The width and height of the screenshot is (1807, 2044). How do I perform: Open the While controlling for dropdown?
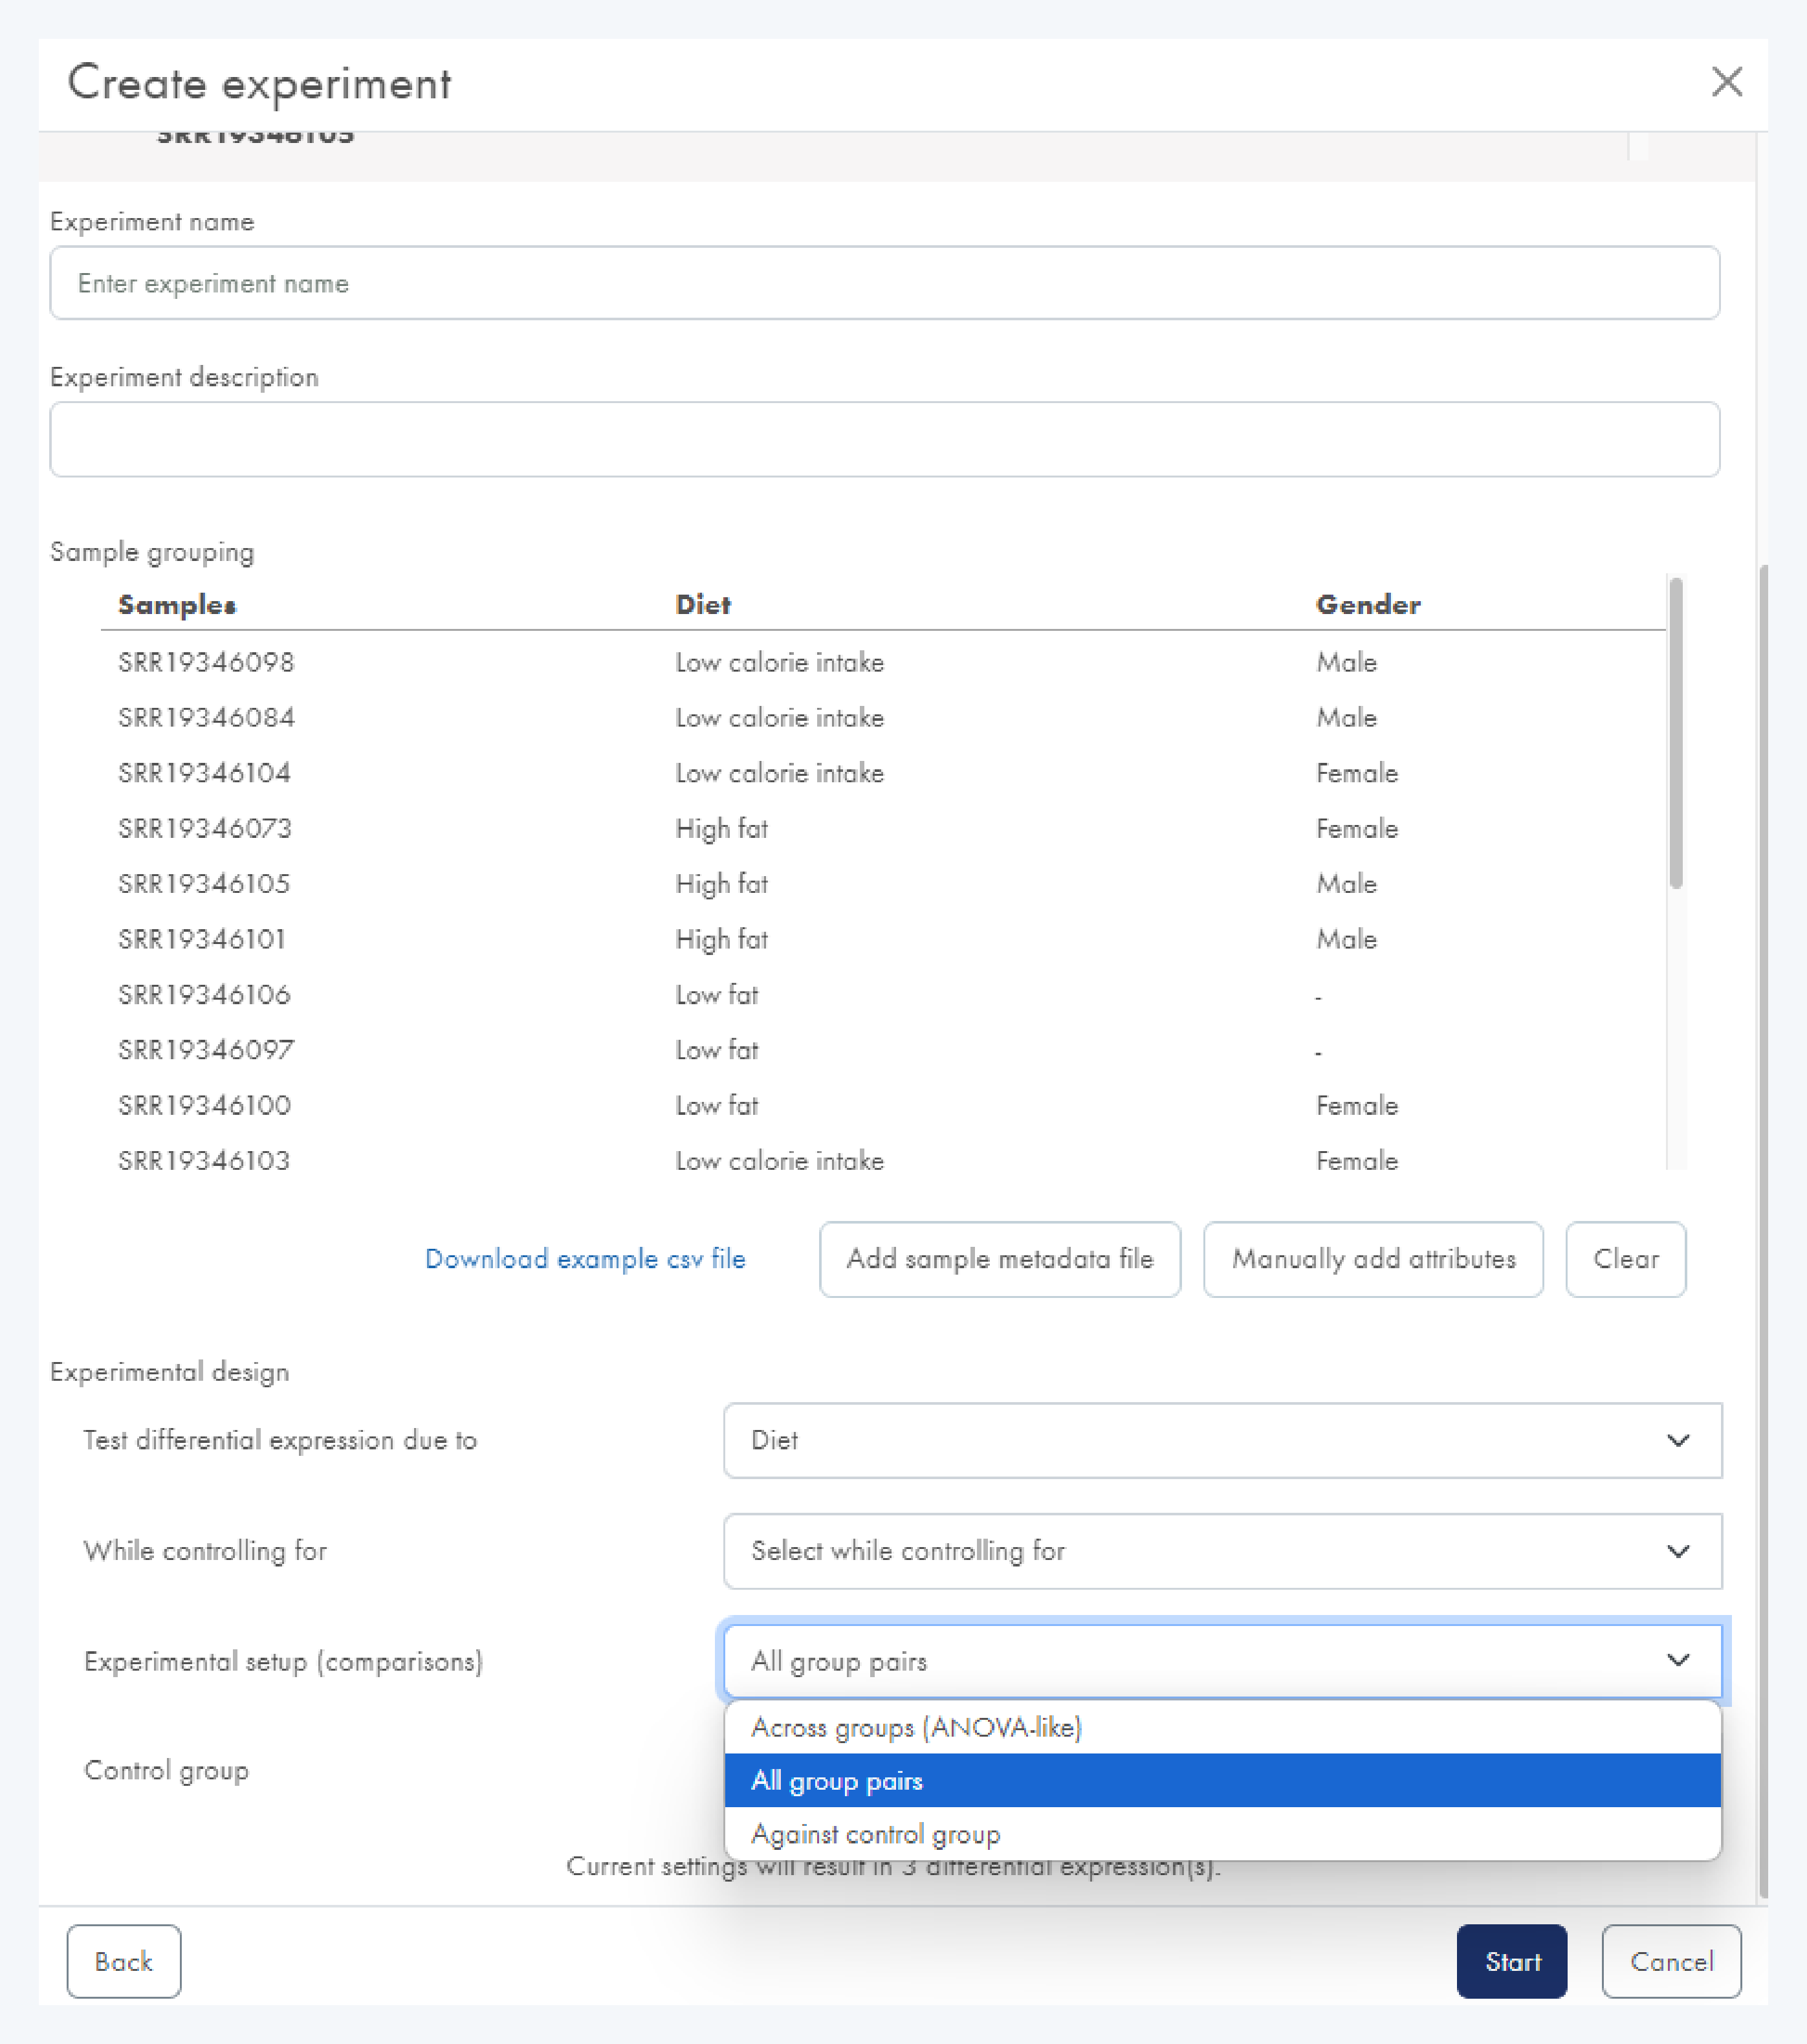(1221, 1551)
